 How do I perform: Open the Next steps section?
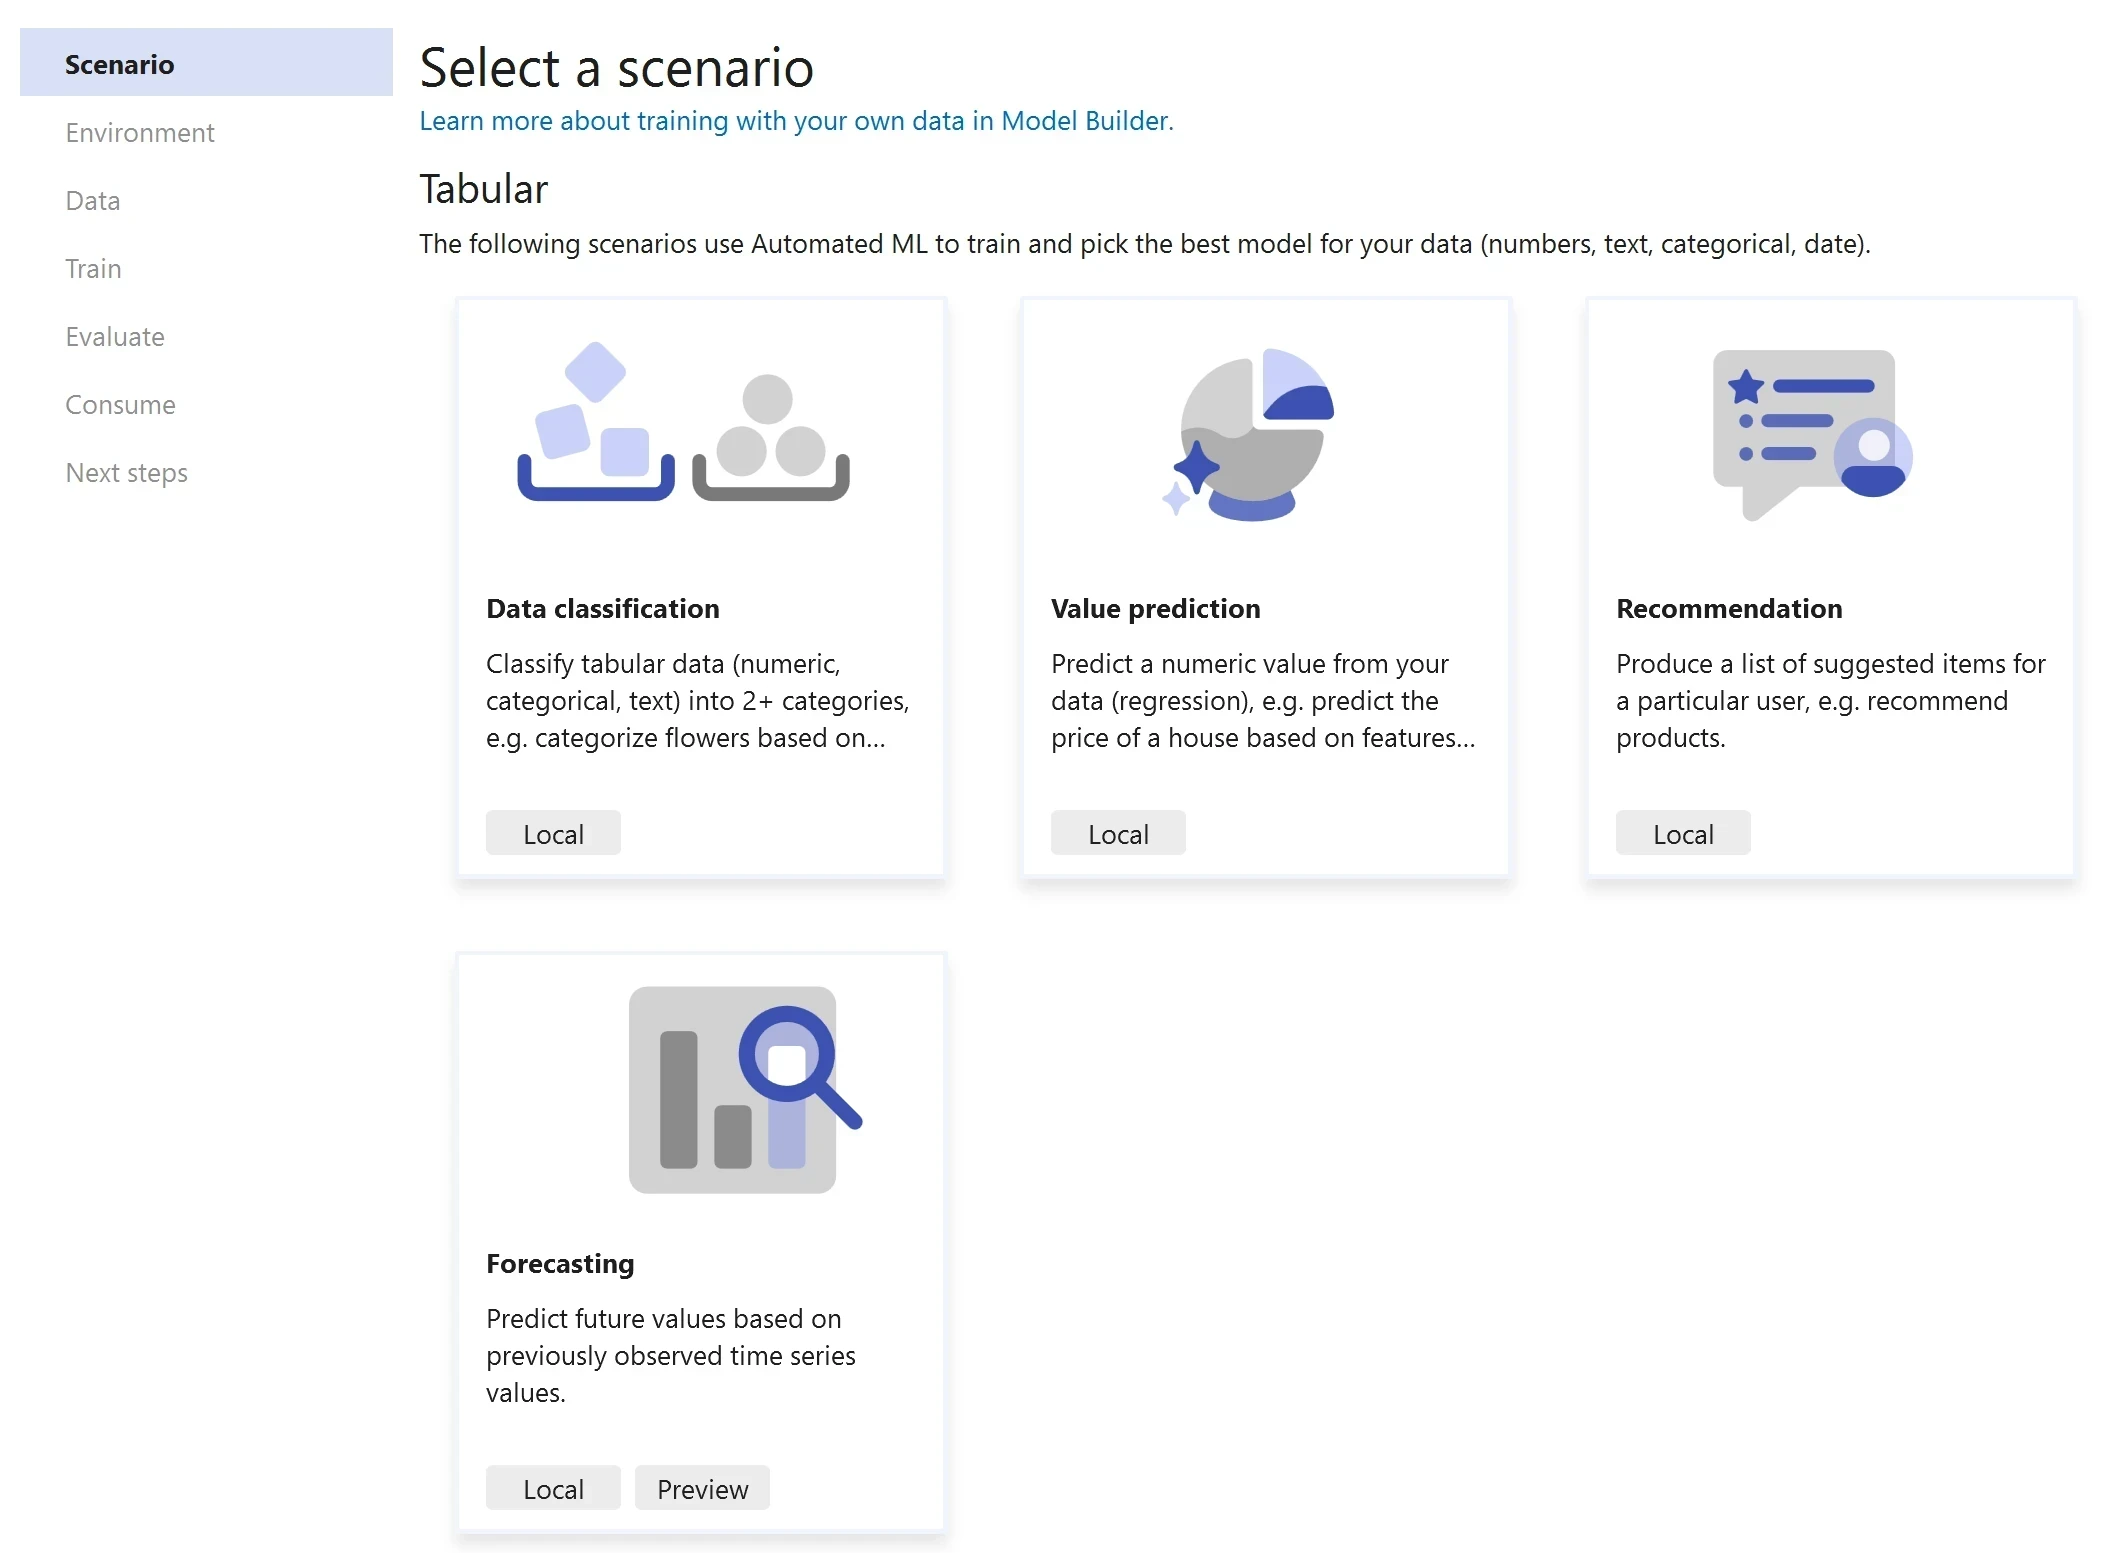126,472
